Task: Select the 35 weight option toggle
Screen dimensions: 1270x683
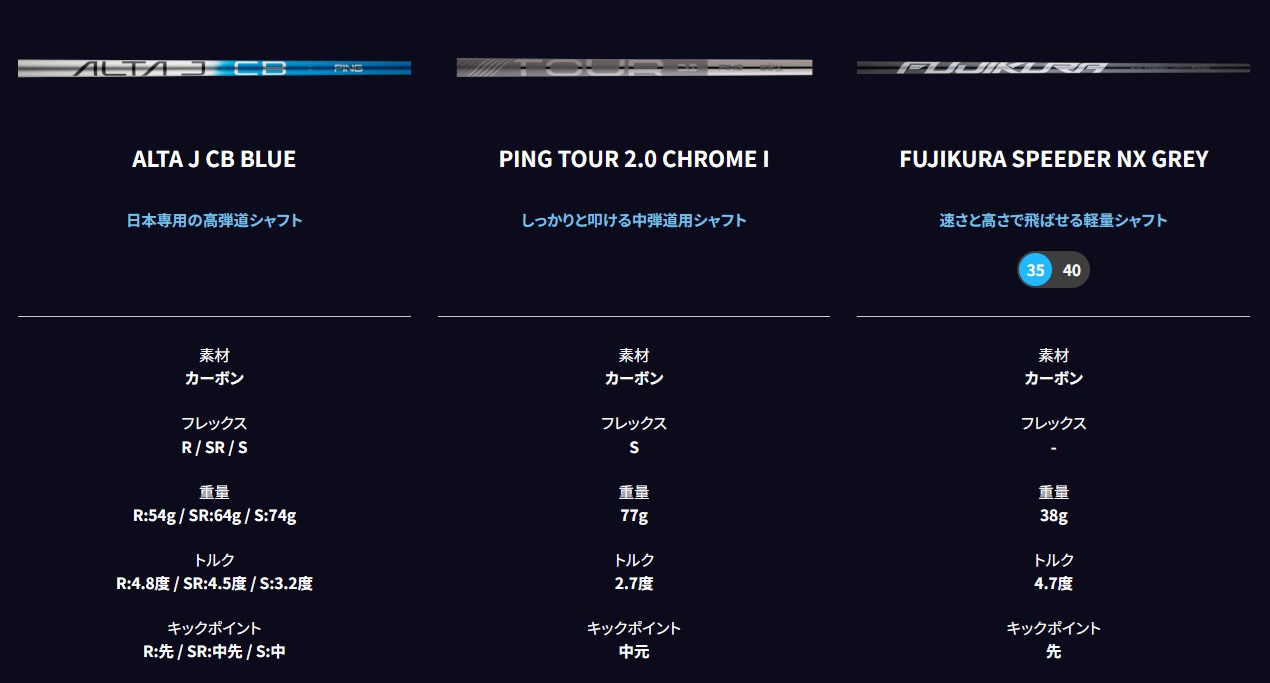Action: coord(1035,270)
